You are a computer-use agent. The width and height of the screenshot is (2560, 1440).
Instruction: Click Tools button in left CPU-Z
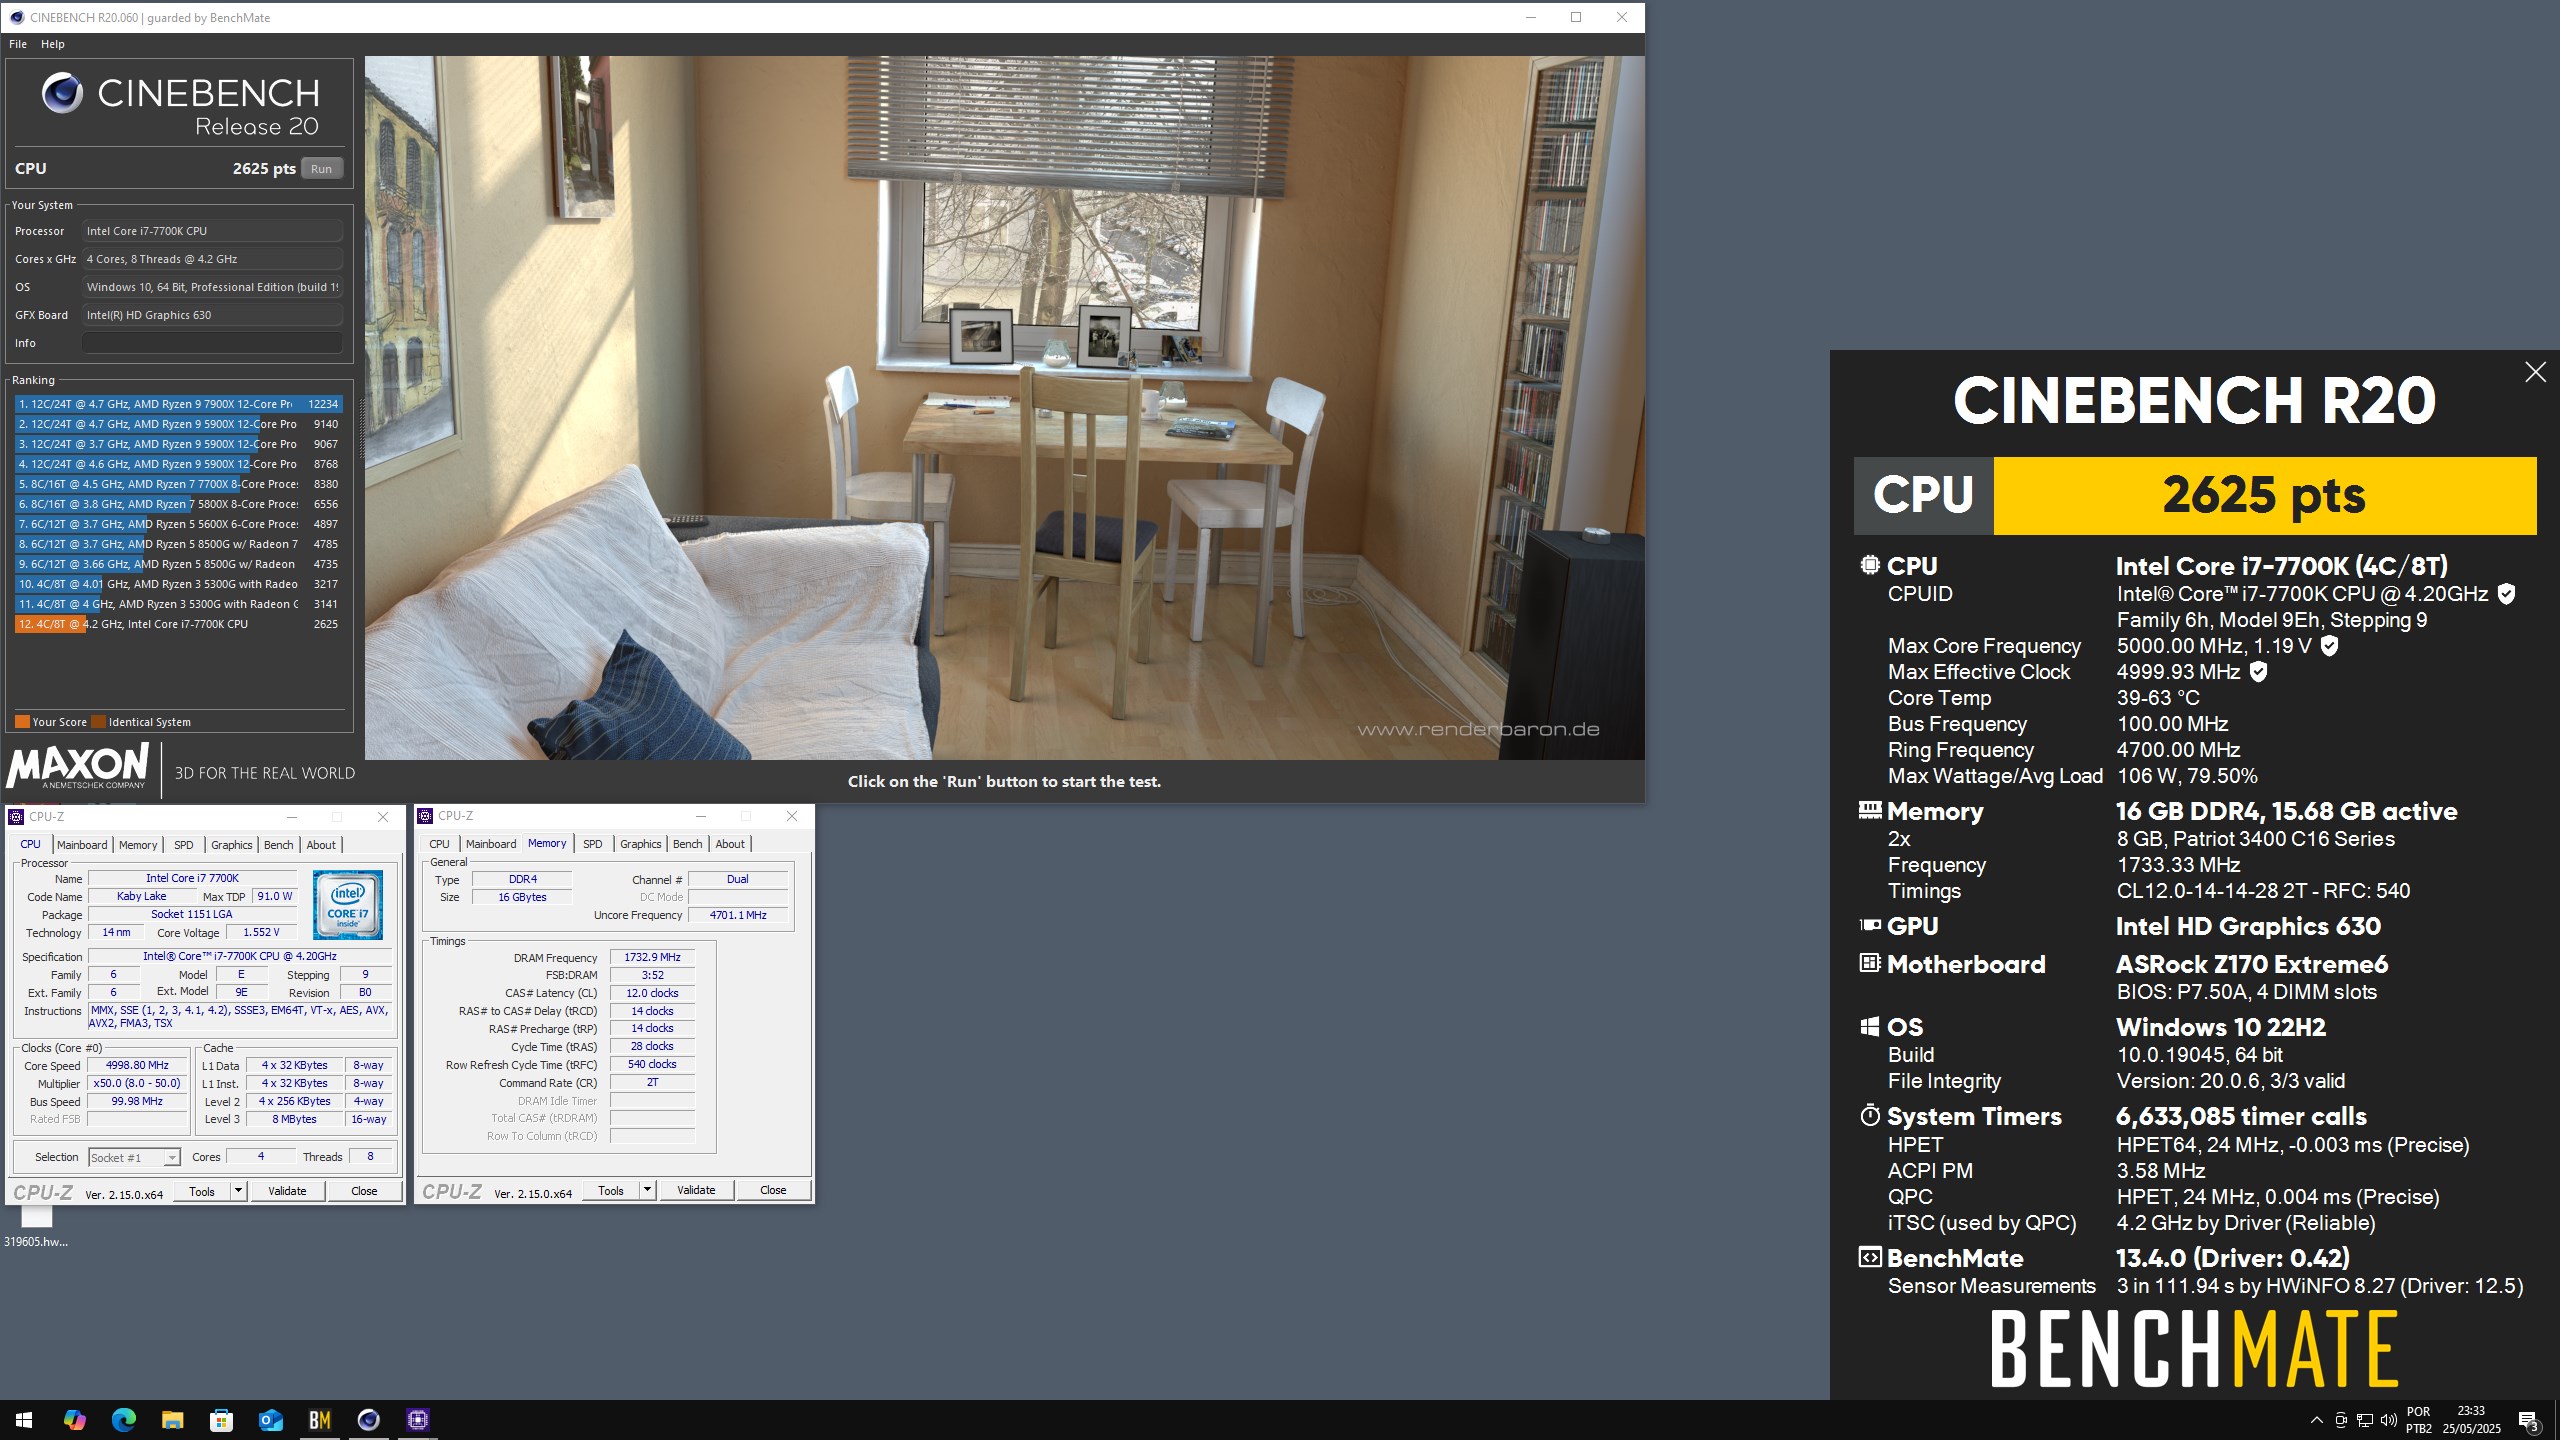[x=202, y=1191]
